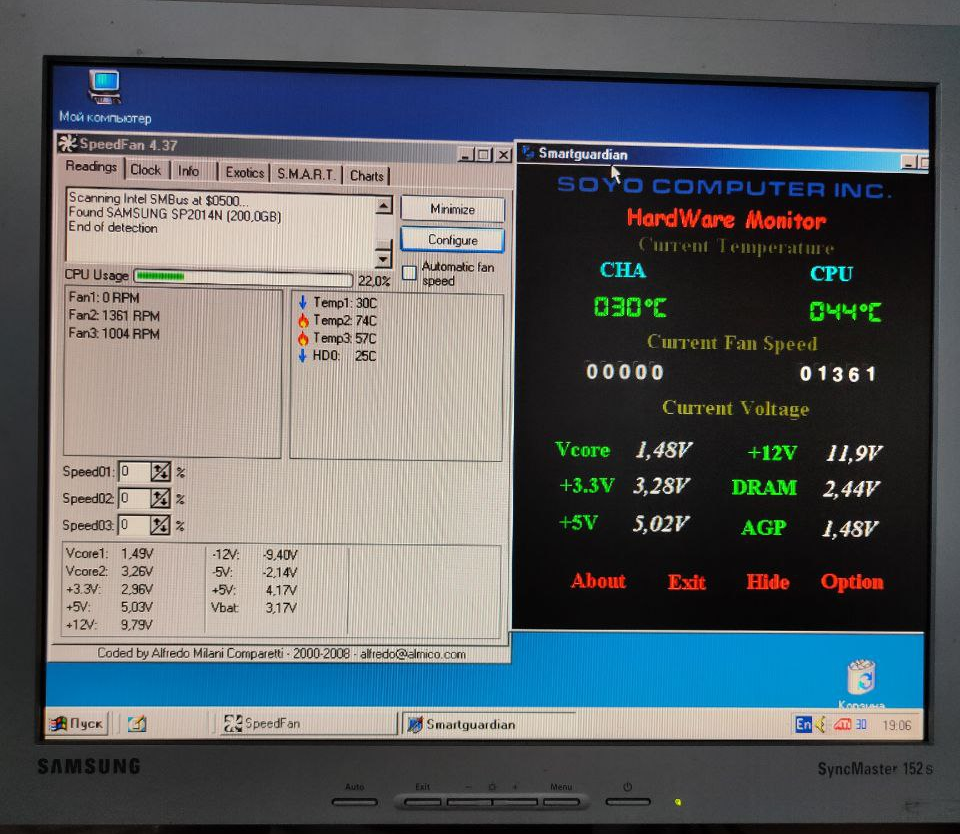This screenshot has width=960, height=834.
Task: Select SpeedFan taskbar button
Action: coord(309,723)
